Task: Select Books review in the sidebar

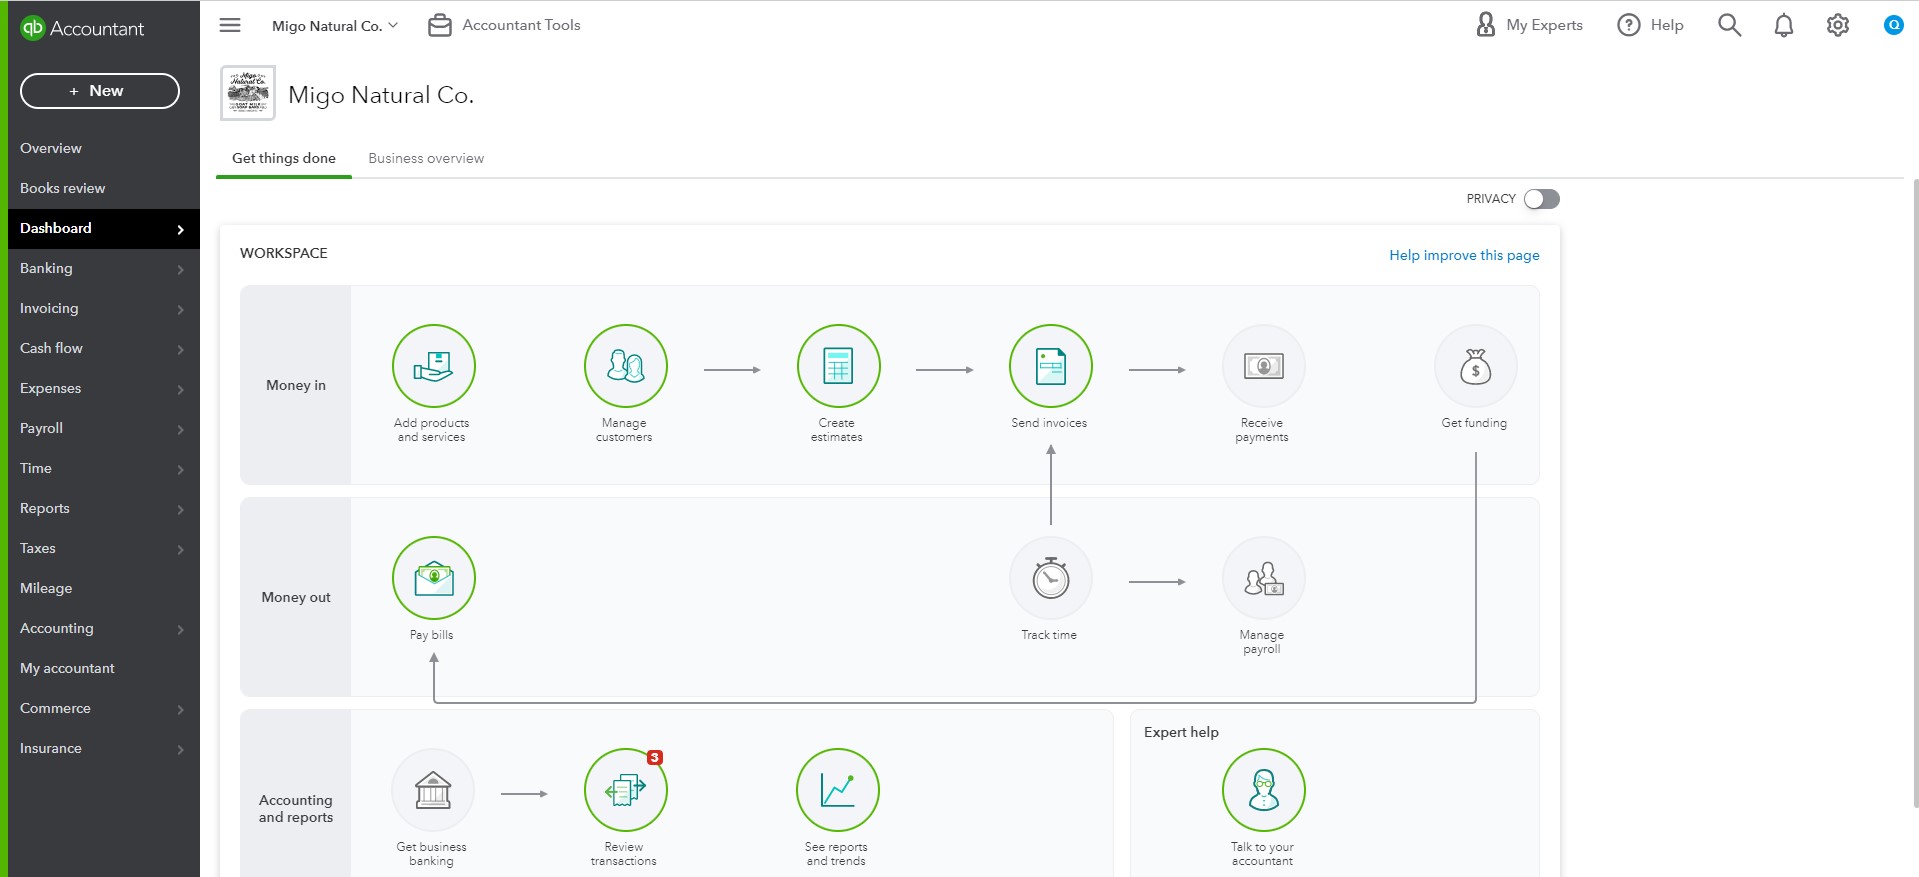Action: pyautogui.click(x=104, y=188)
